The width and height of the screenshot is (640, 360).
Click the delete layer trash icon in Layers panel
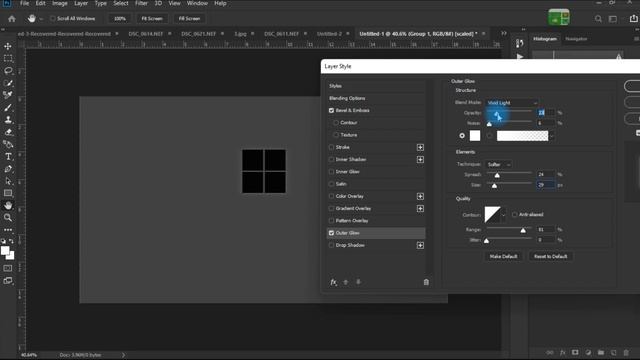point(626,353)
